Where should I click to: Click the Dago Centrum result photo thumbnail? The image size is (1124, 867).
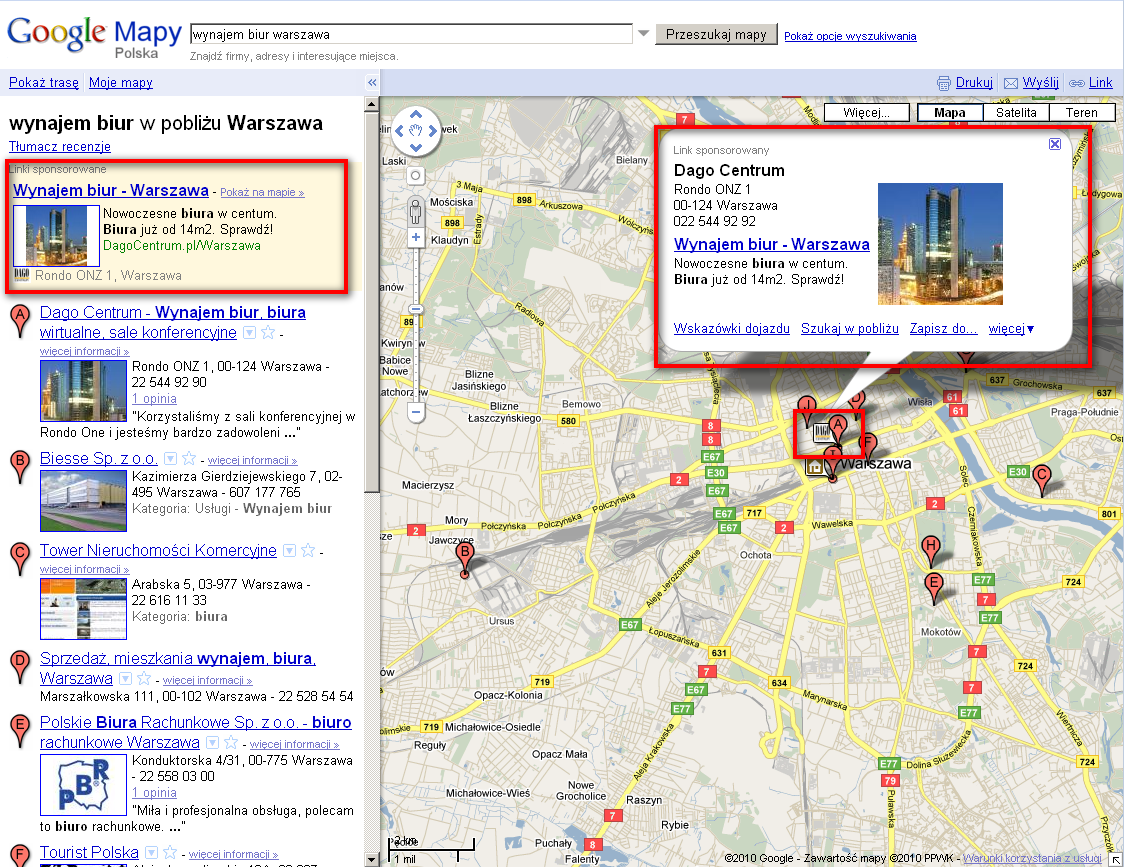83,391
